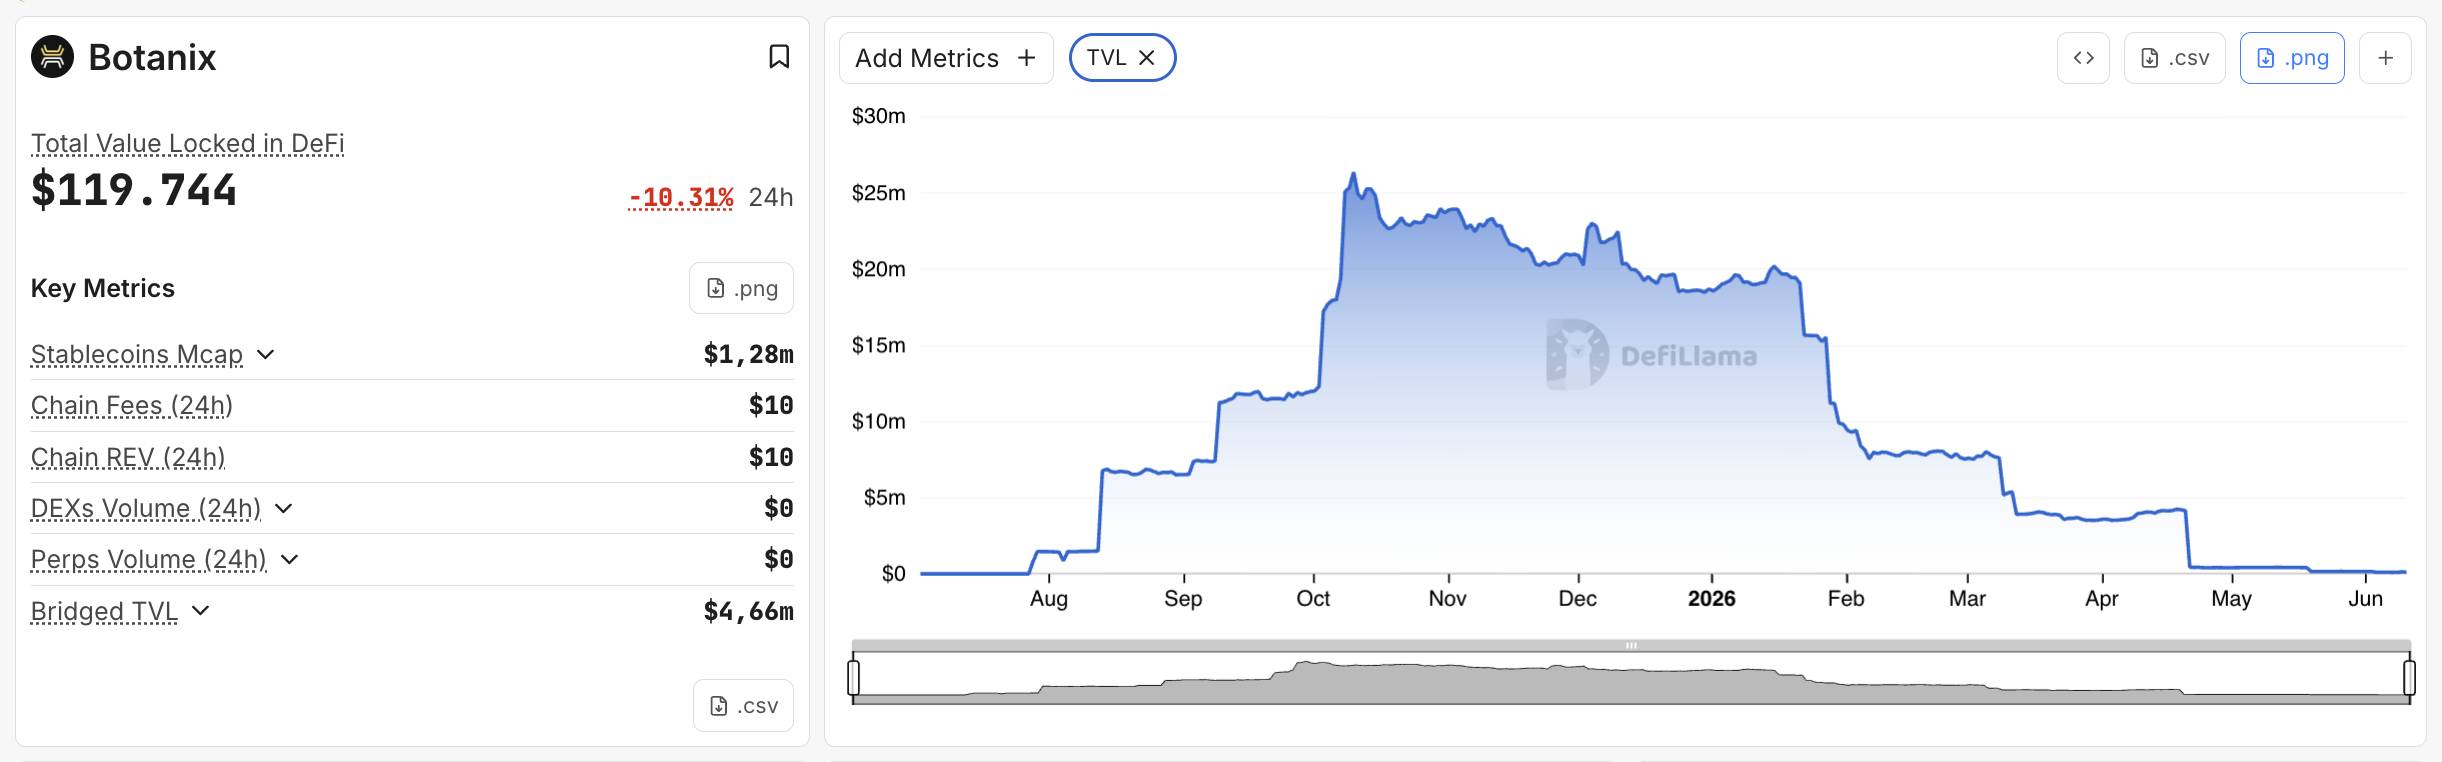Expand Stablecoins Mcap details
Viewport: 2442px width, 762px height.
click(266, 354)
